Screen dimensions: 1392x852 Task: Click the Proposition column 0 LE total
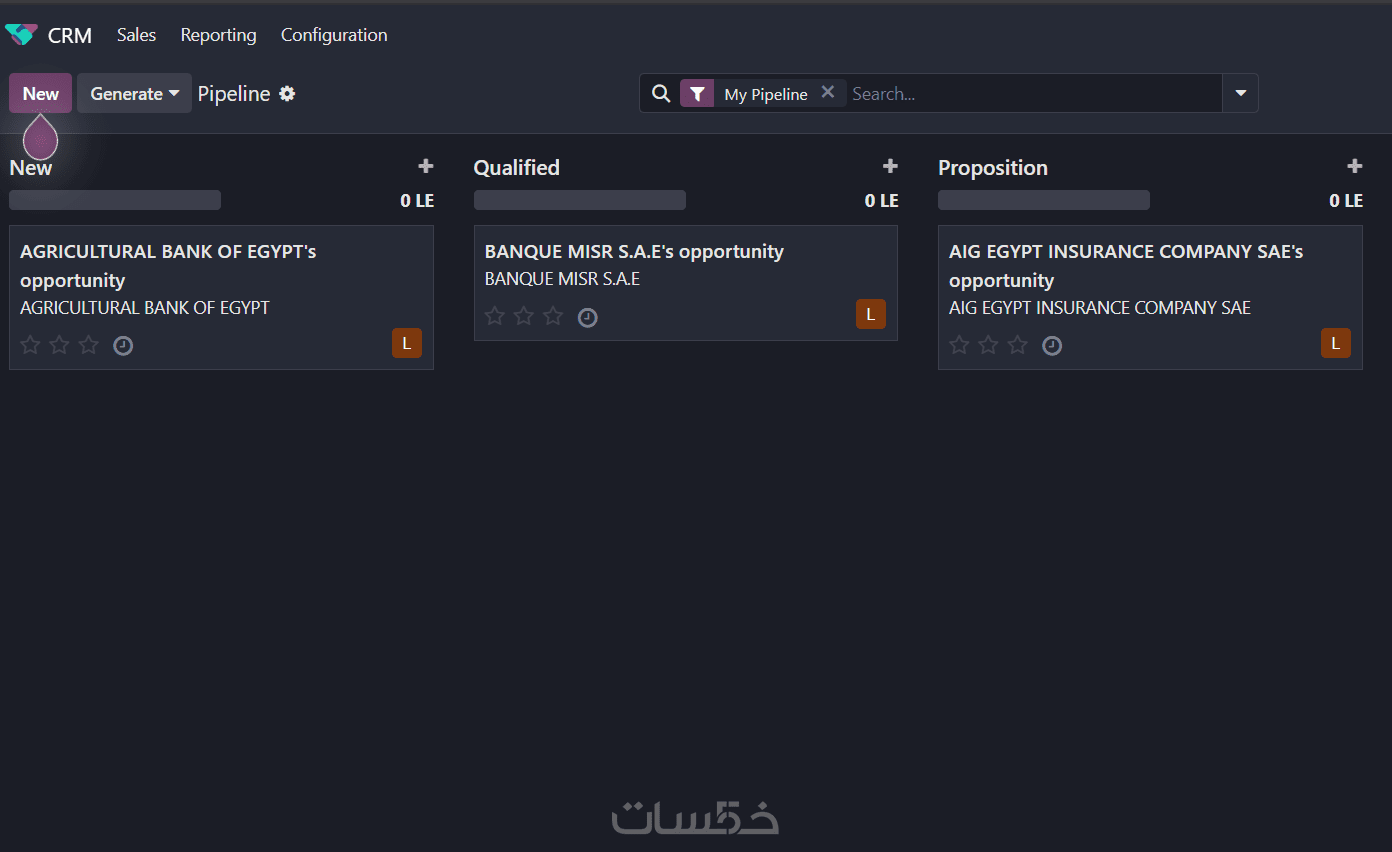coord(1346,200)
